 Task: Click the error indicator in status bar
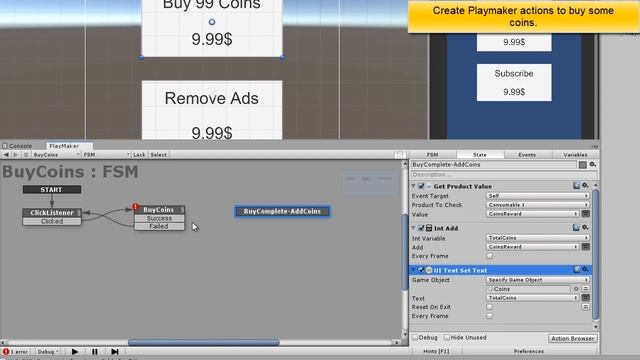pos(16,351)
